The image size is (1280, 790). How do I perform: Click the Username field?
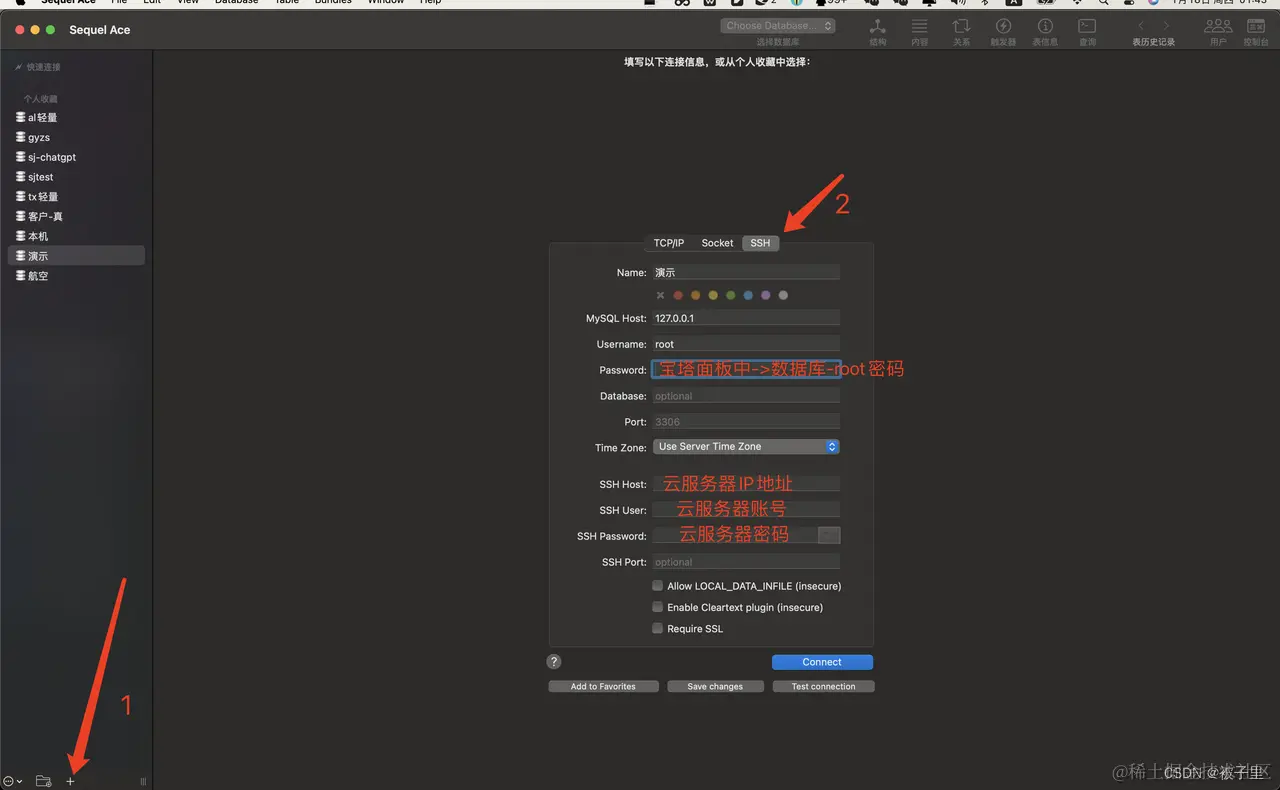point(746,344)
